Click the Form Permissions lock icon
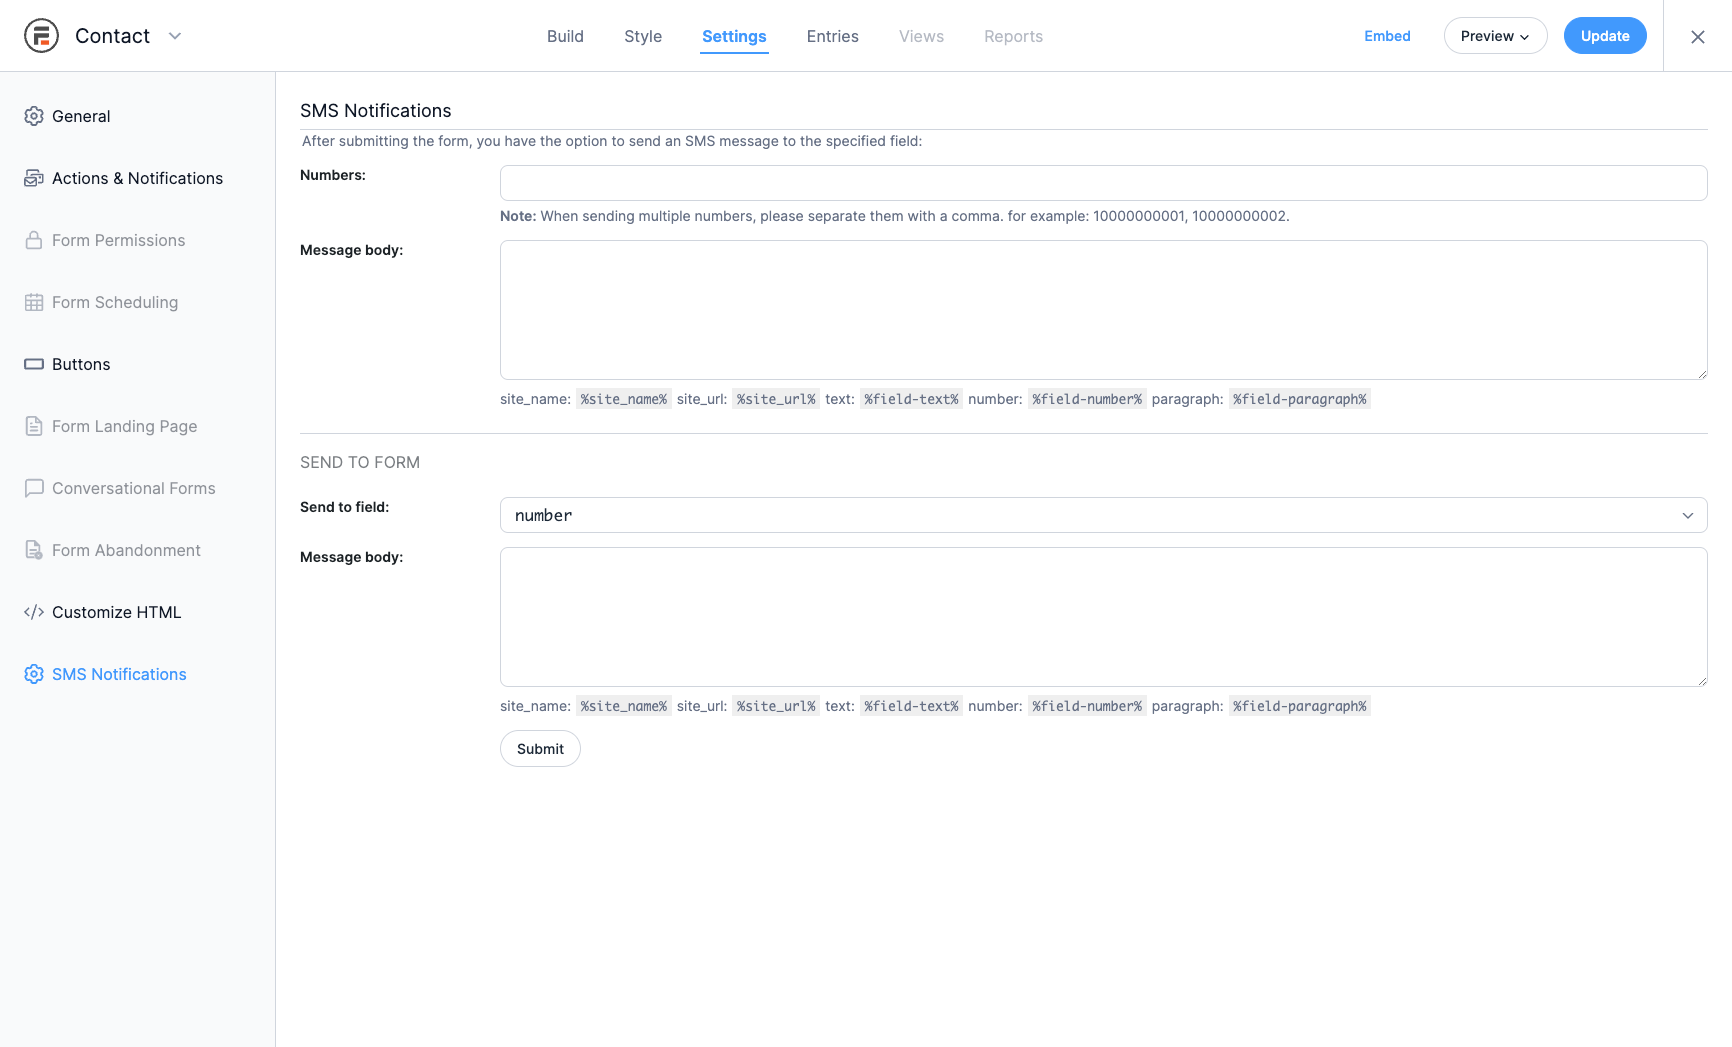This screenshot has width=1732, height=1047. 34,240
